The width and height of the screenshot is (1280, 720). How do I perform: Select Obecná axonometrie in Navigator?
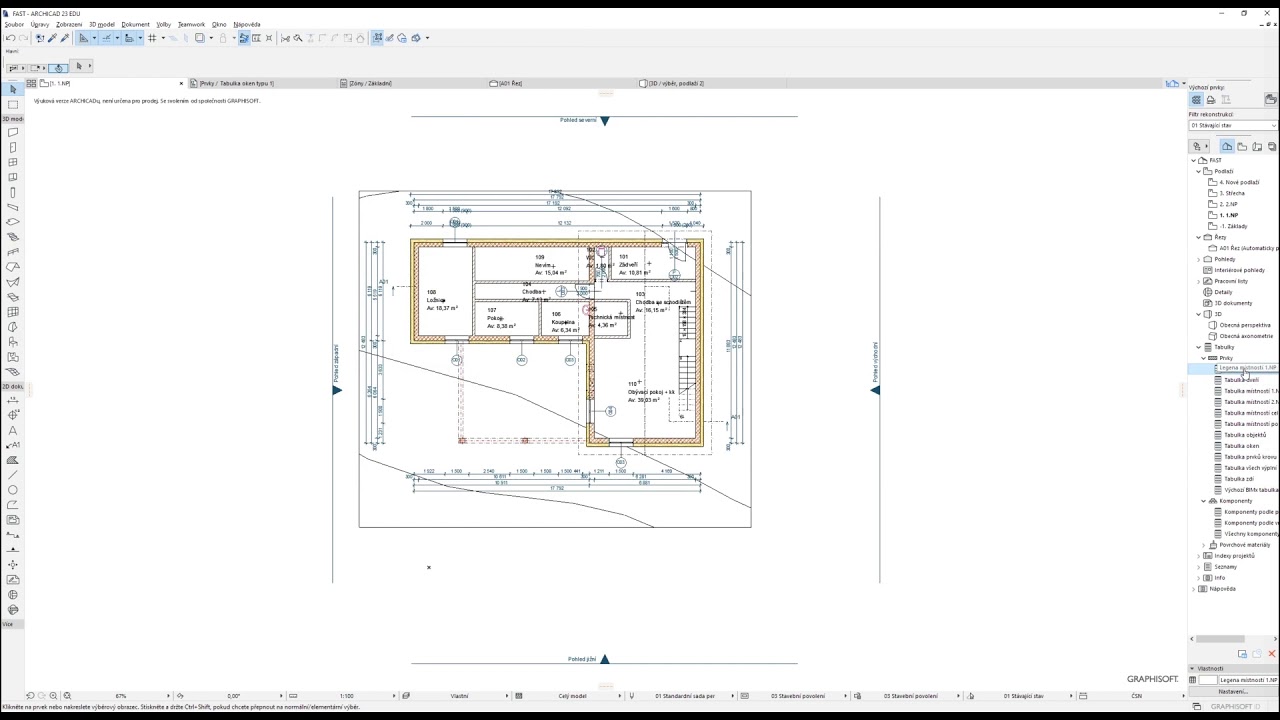(x=1246, y=336)
